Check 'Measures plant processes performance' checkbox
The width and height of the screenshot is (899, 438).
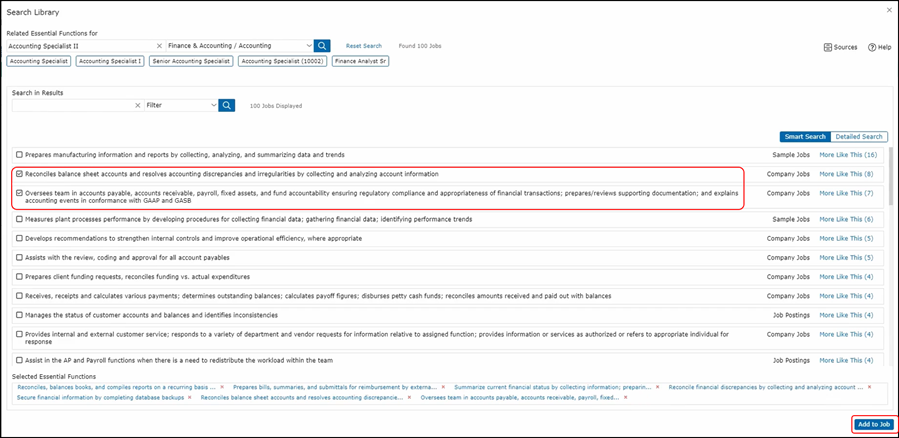tap(19, 219)
